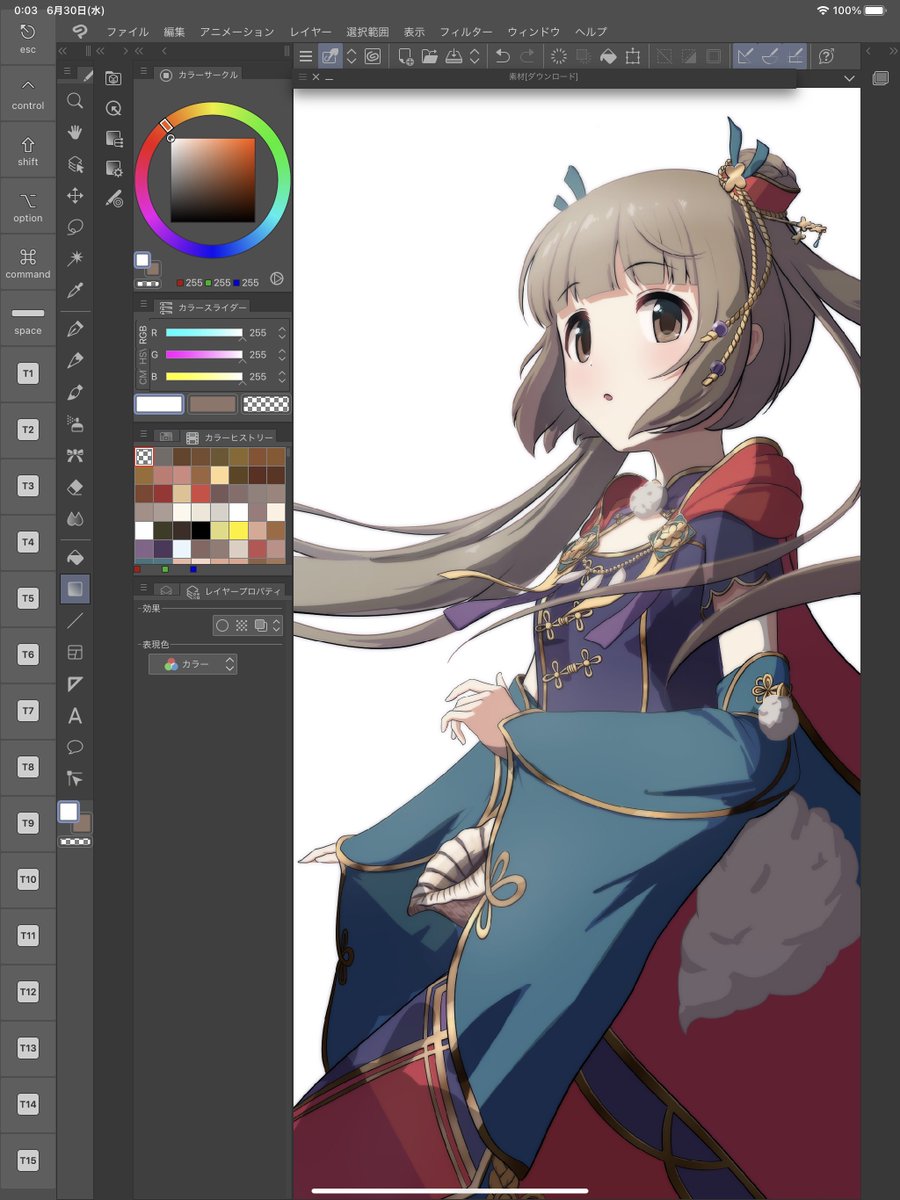The image size is (900, 1200).
Task: Toggle the option modifier key
Action: [28, 207]
